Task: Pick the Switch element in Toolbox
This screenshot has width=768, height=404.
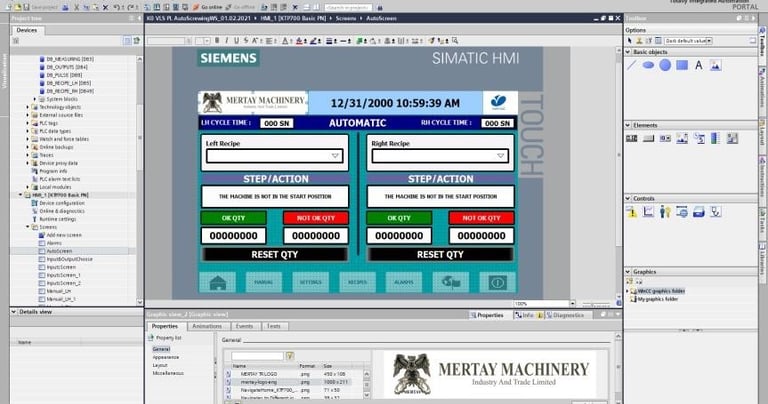Action: click(x=732, y=139)
